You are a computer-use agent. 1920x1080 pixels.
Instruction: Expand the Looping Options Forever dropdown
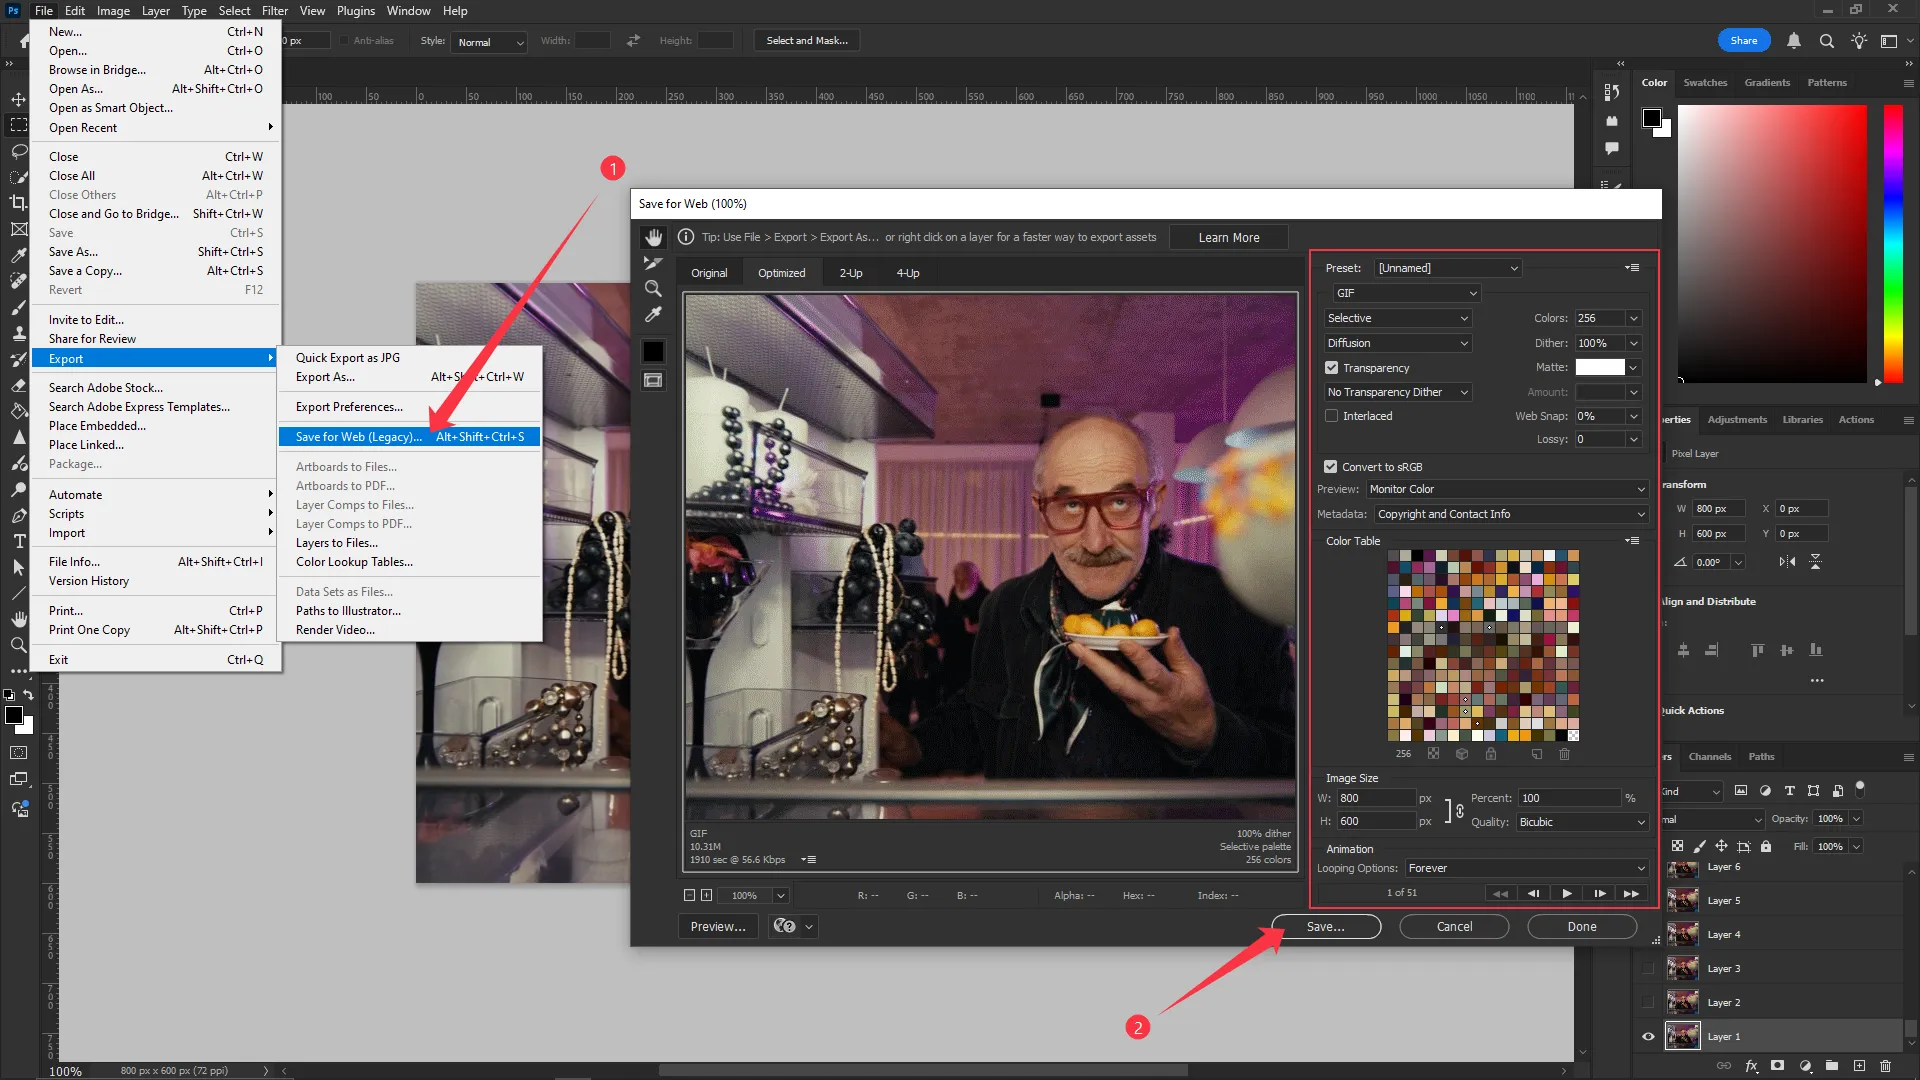coord(1525,868)
